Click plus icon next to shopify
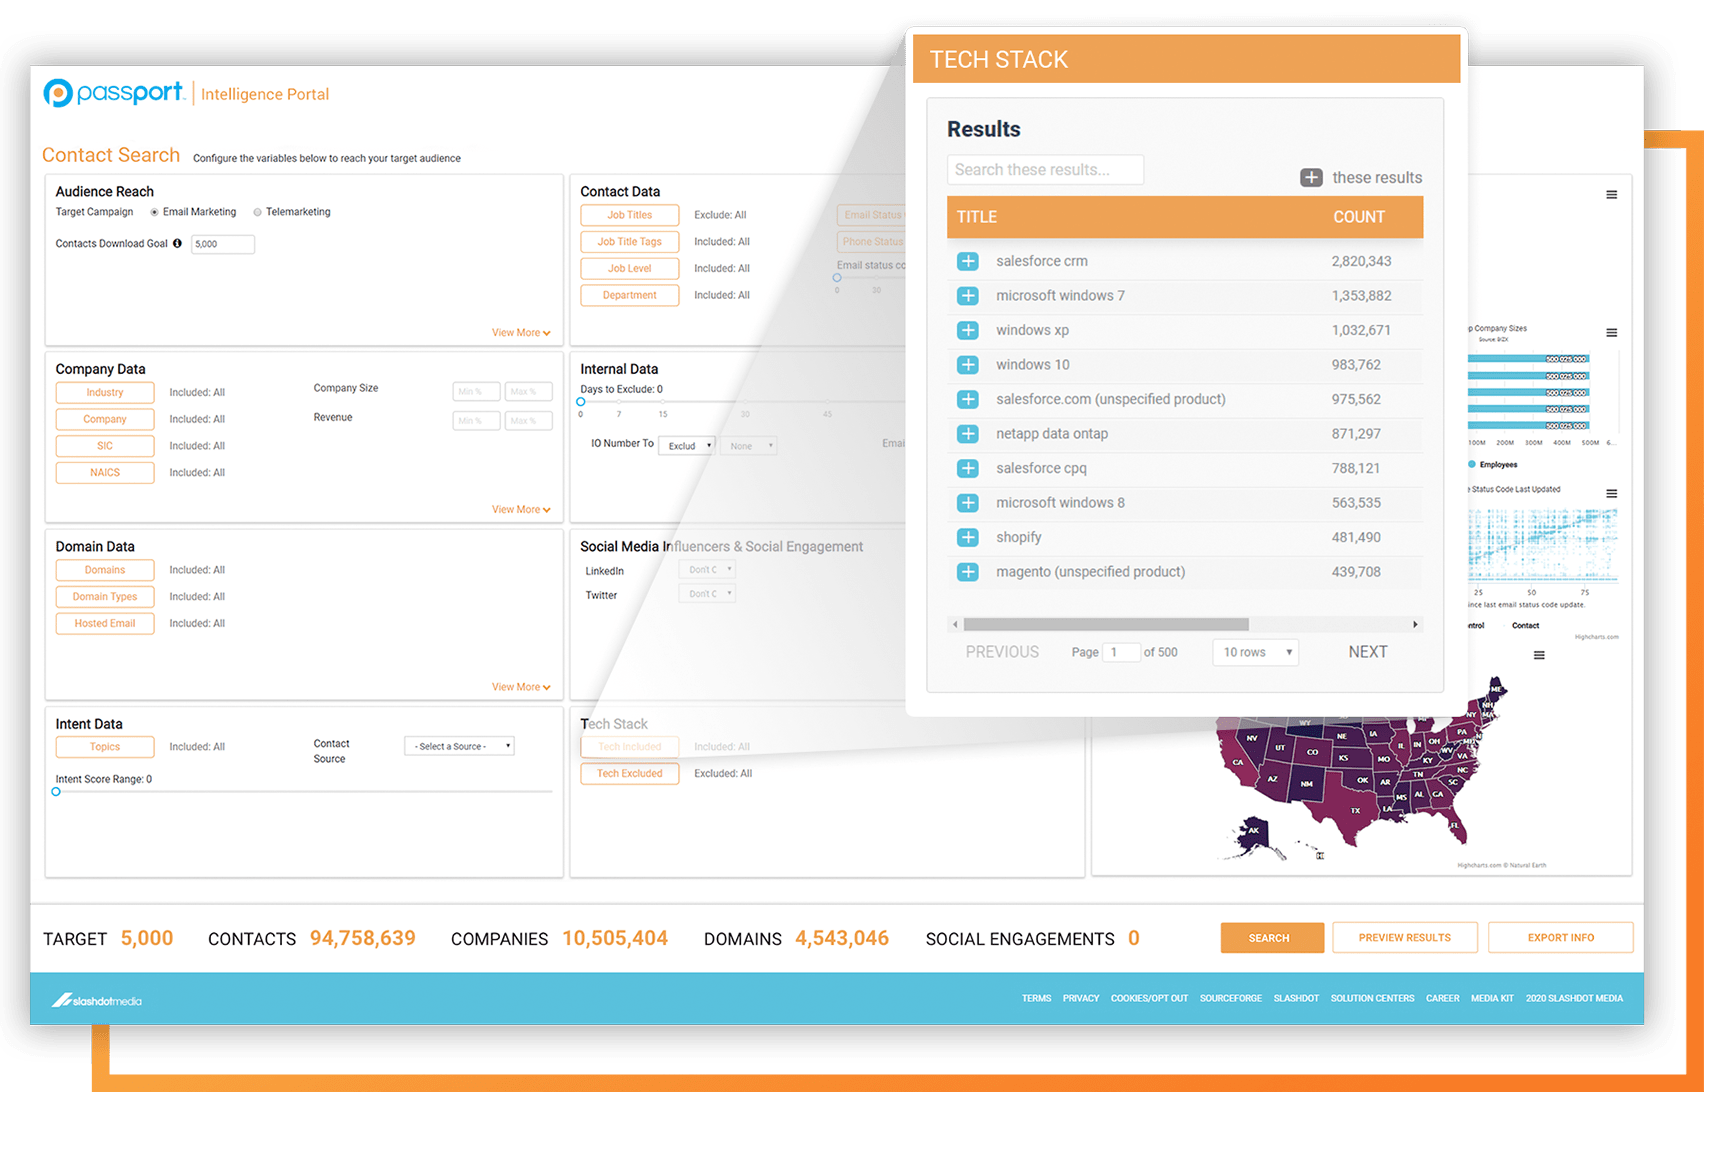The width and height of the screenshot is (1733, 1155). pos(968,537)
